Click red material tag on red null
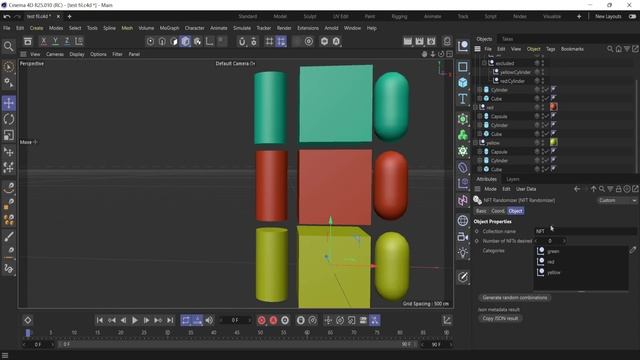640x360 pixels. click(x=553, y=107)
